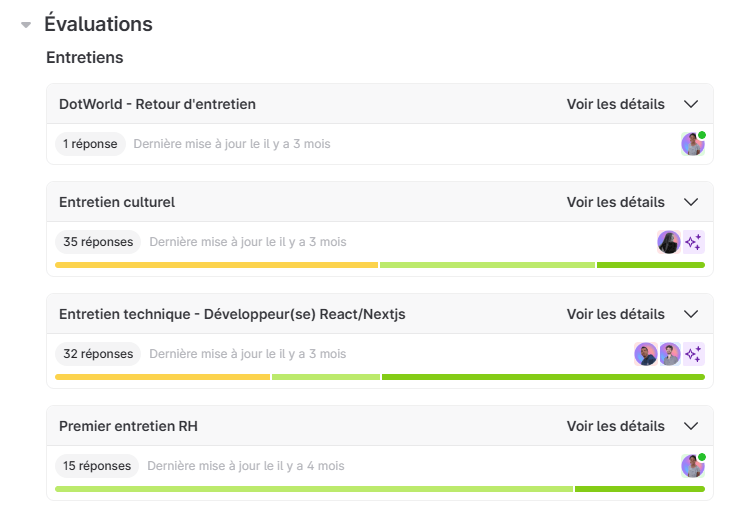Screen dimensions: 745x529
Task: Open Voir les détails for Premier entretien RH
Action: pyautogui.click(x=615, y=426)
